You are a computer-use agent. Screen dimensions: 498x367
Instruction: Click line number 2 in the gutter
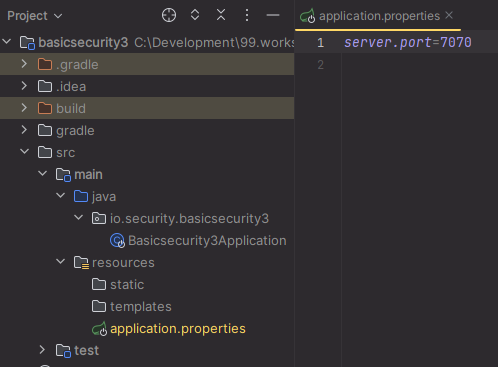(320, 65)
